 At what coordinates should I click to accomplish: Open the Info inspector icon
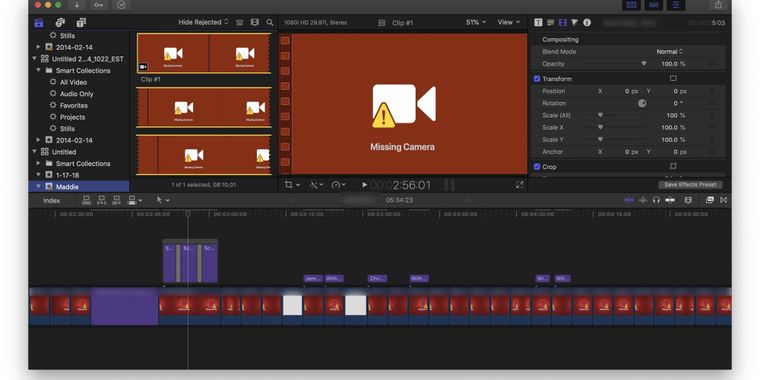pos(587,22)
